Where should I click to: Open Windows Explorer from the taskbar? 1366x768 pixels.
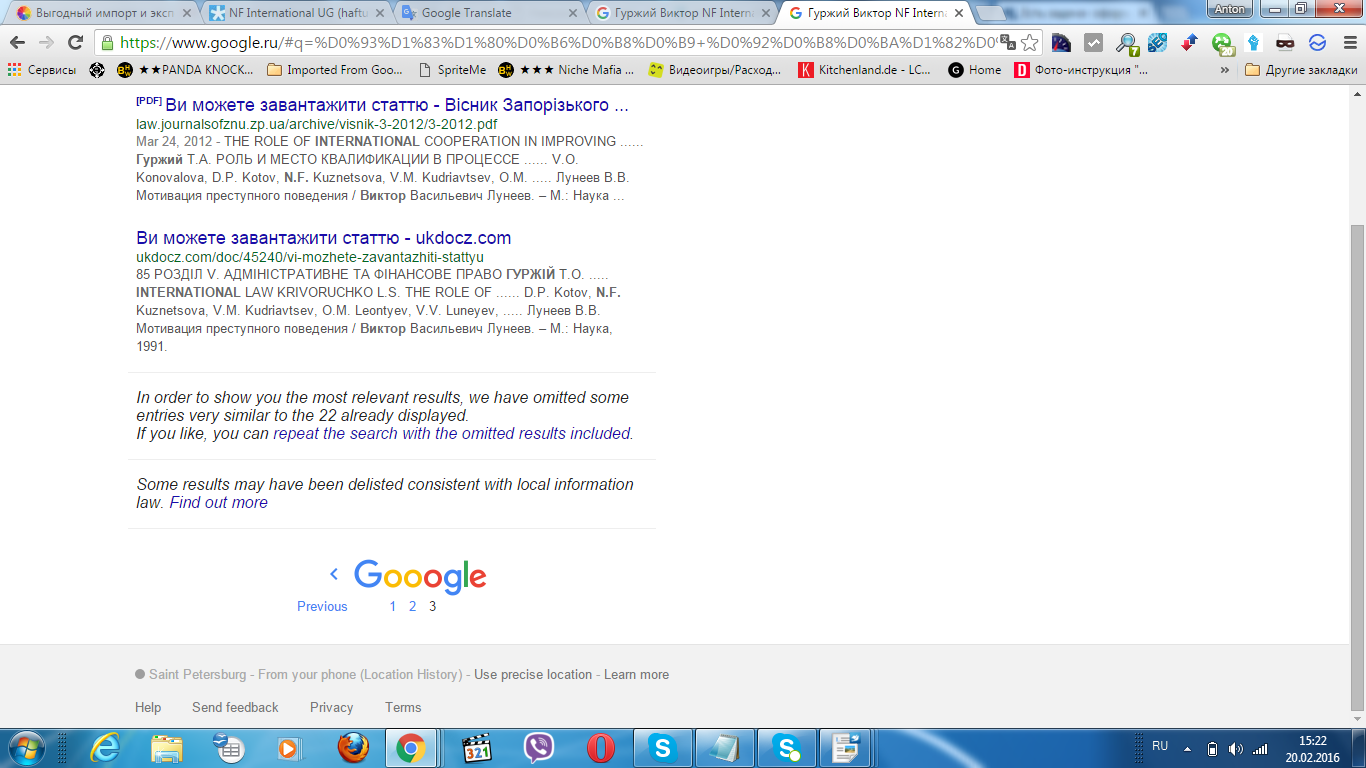167,748
